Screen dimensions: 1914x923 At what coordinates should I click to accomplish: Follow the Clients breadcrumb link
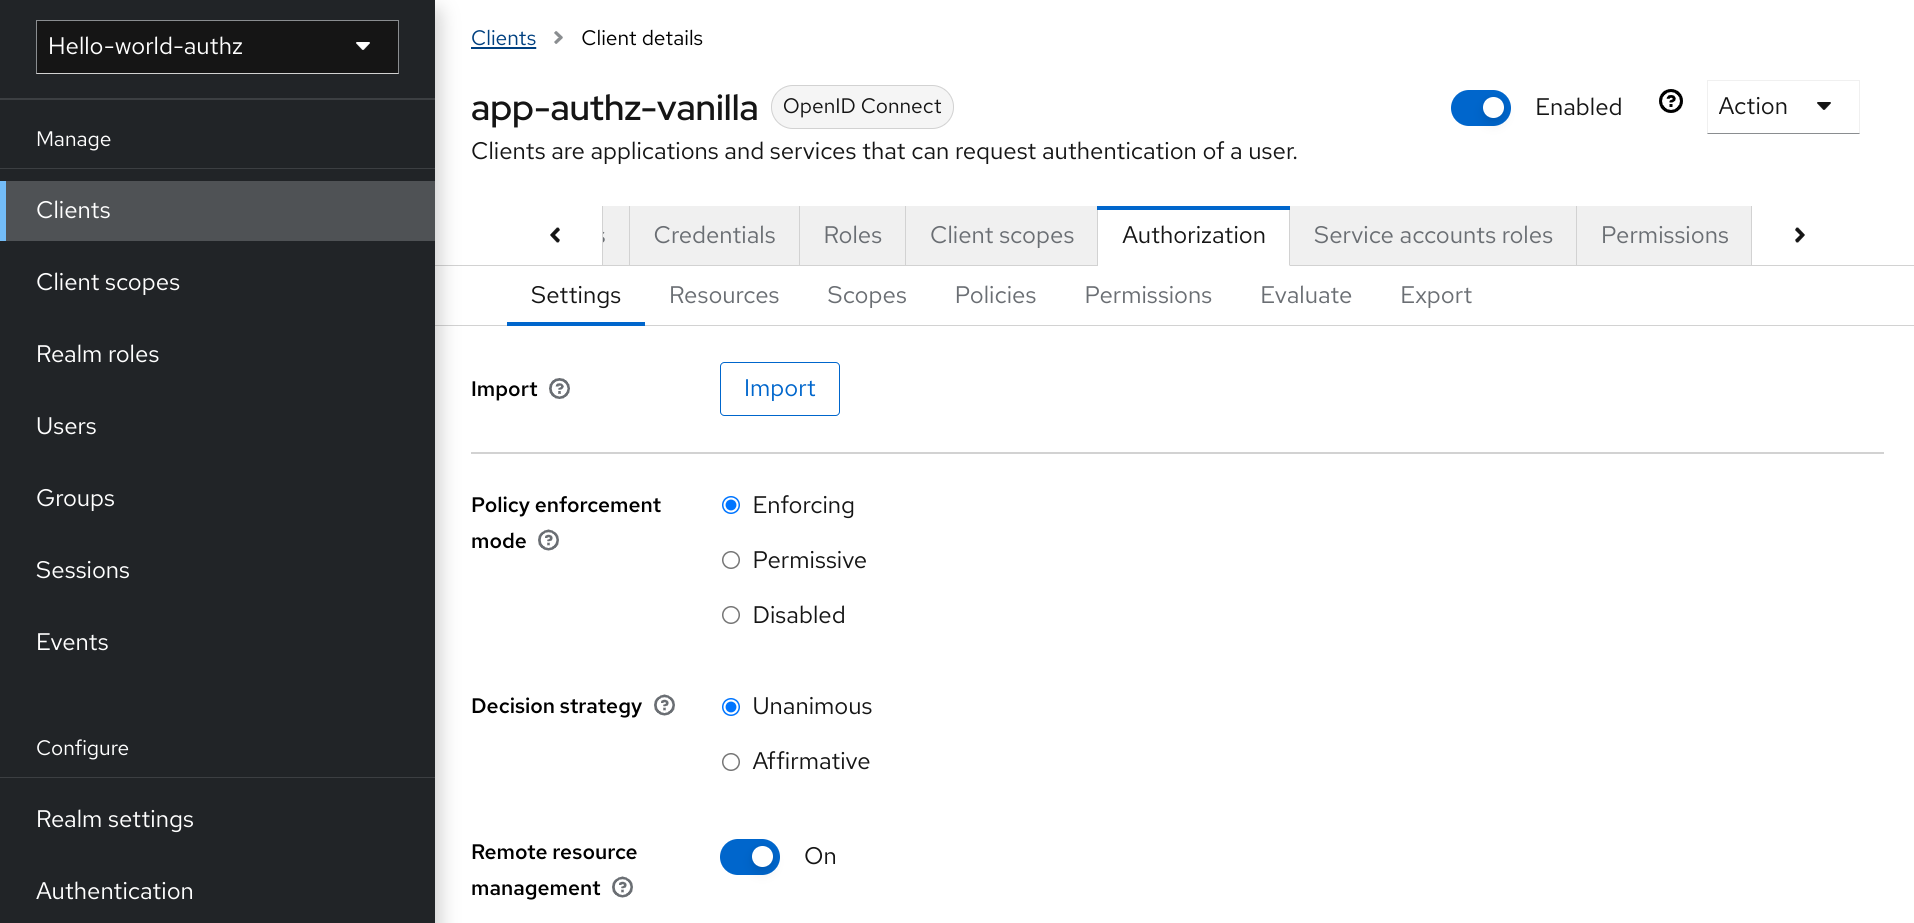pos(503,37)
